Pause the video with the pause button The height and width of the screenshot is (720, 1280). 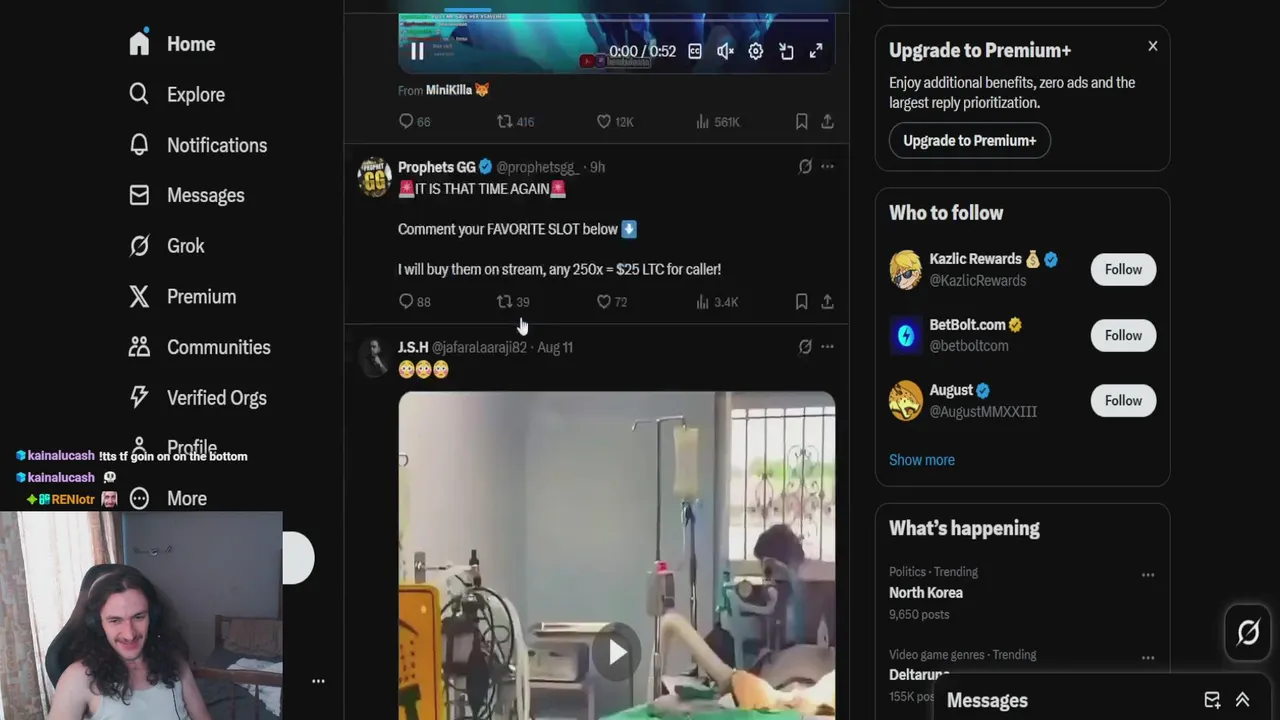click(x=417, y=51)
